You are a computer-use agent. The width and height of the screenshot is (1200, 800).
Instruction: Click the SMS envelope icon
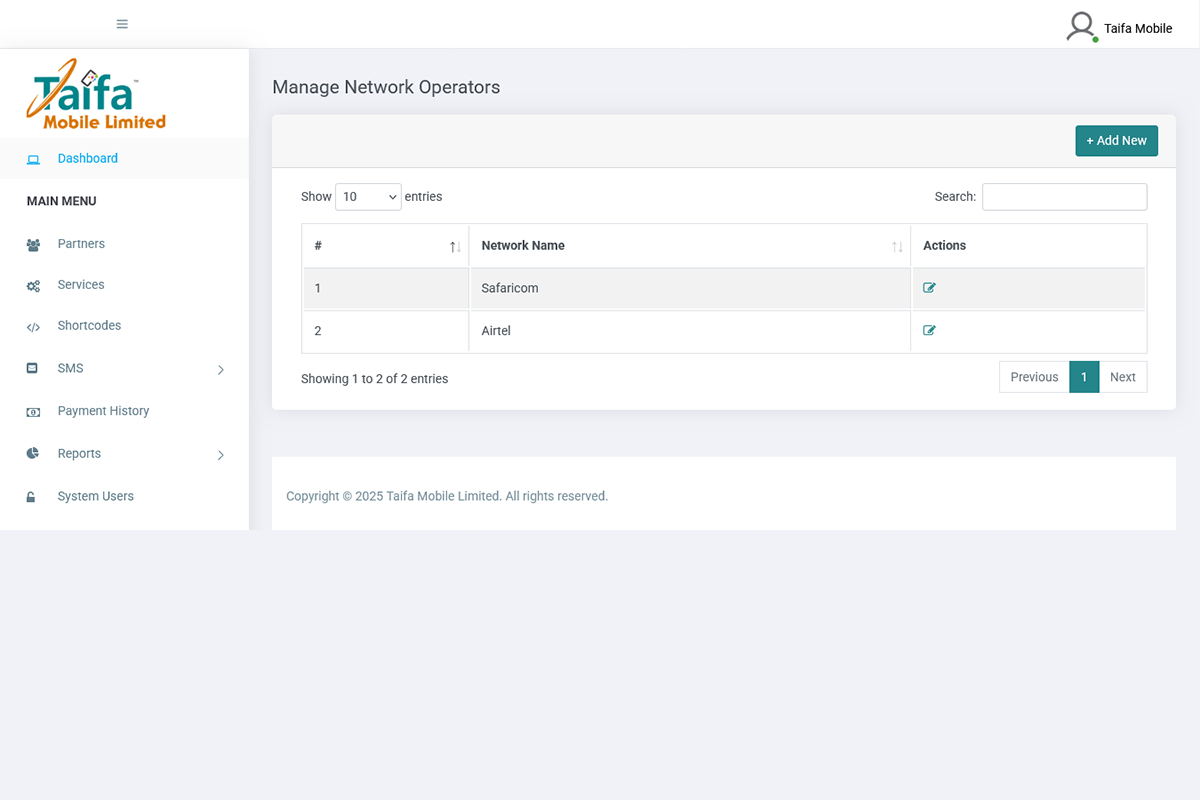coord(34,367)
